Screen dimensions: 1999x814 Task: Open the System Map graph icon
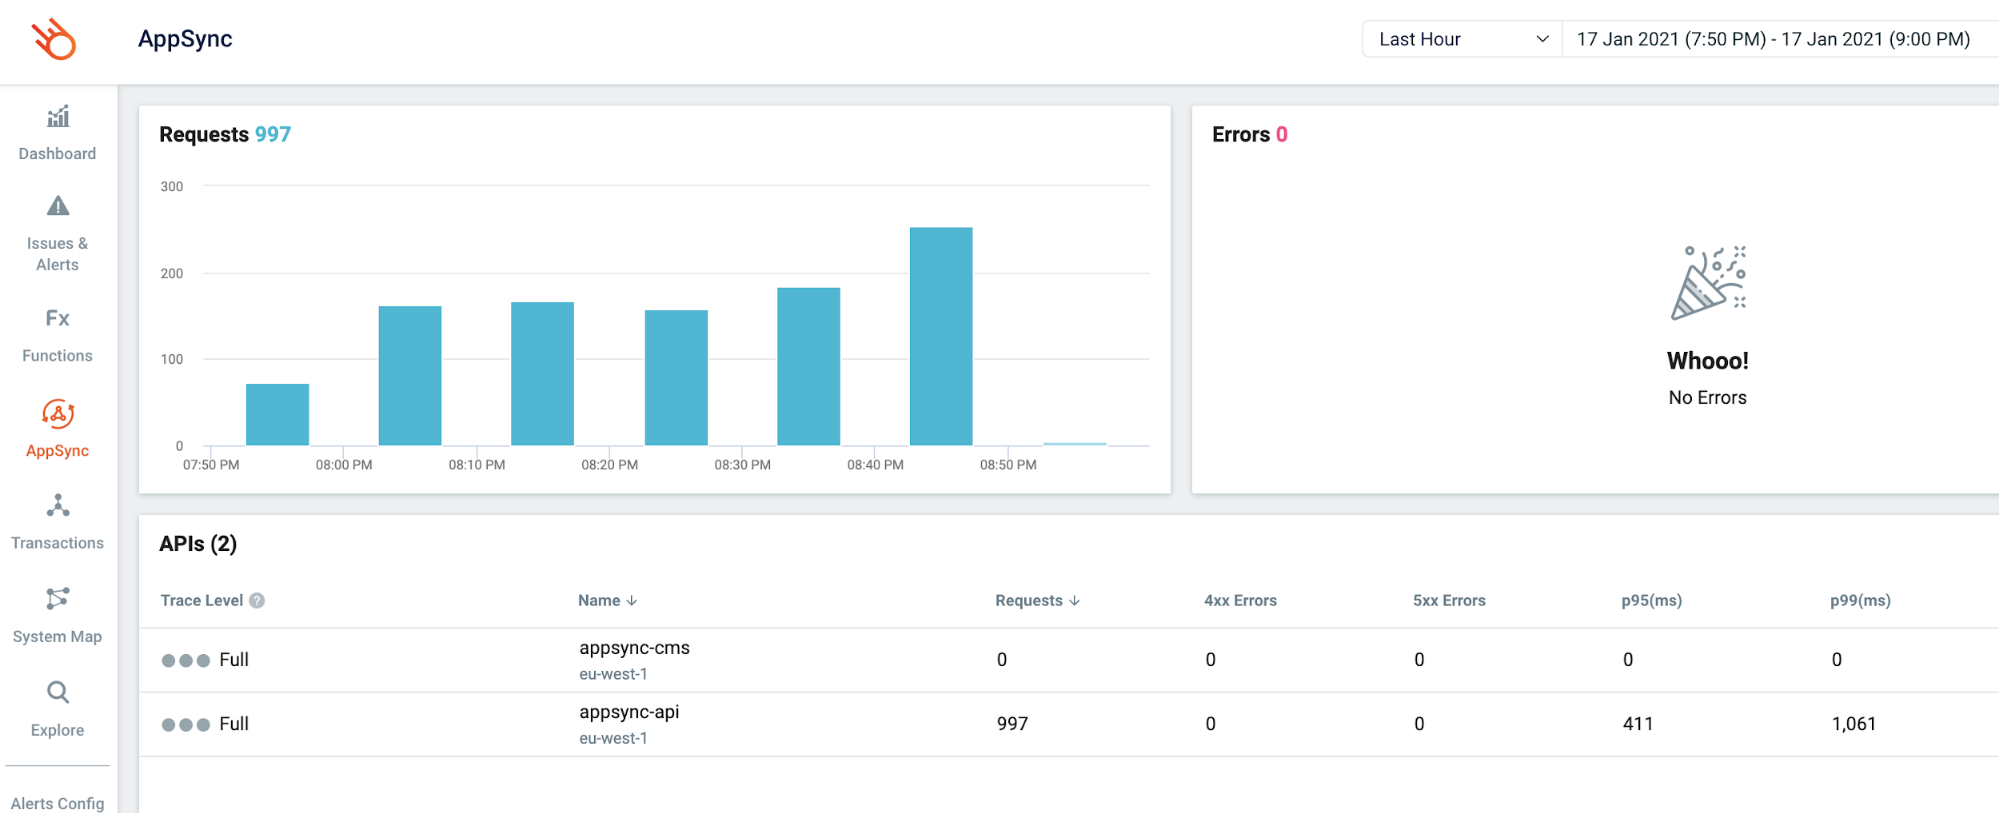(58, 599)
